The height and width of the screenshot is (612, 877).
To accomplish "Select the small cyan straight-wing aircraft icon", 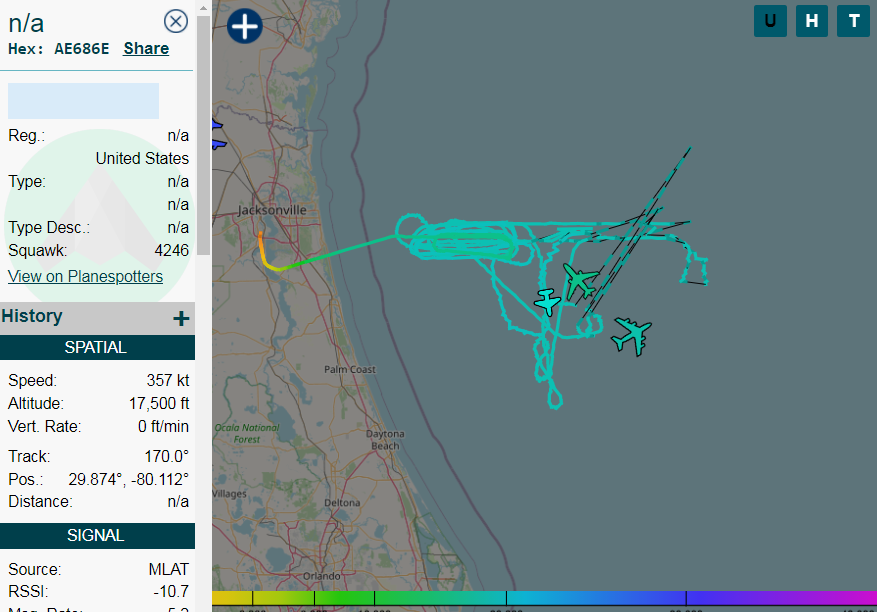I will (547, 300).
